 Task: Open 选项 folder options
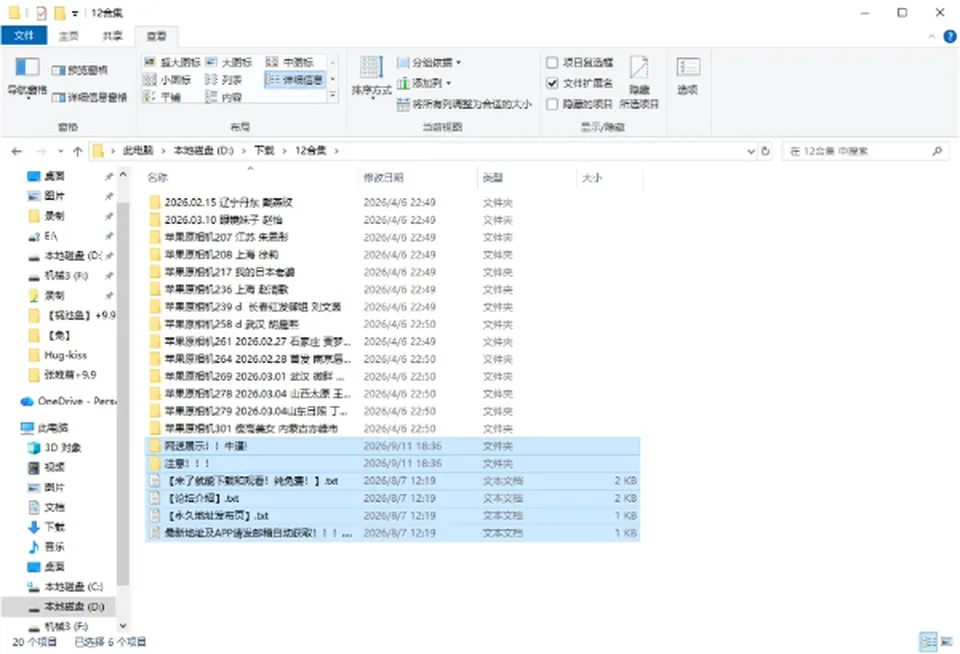pos(688,77)
